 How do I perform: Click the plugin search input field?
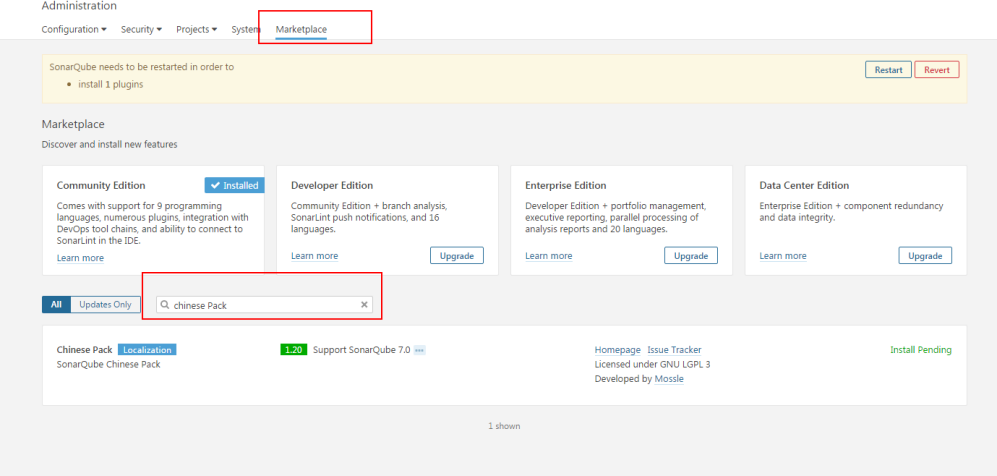tap(265, 305)
